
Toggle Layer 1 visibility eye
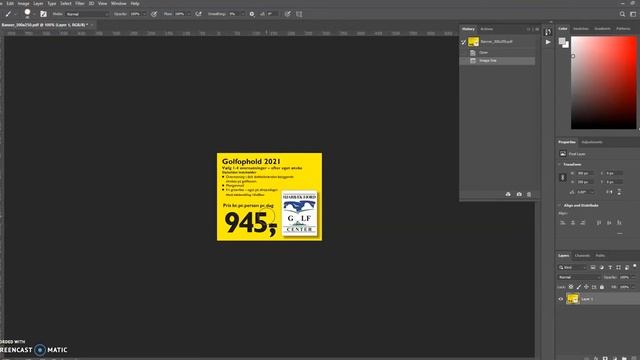(561, 299)
